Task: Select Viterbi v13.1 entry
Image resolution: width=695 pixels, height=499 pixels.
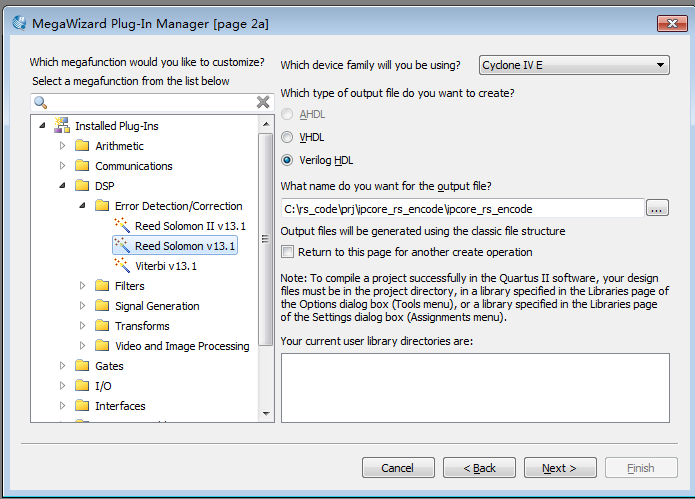Action: click(x=166, y=266)
